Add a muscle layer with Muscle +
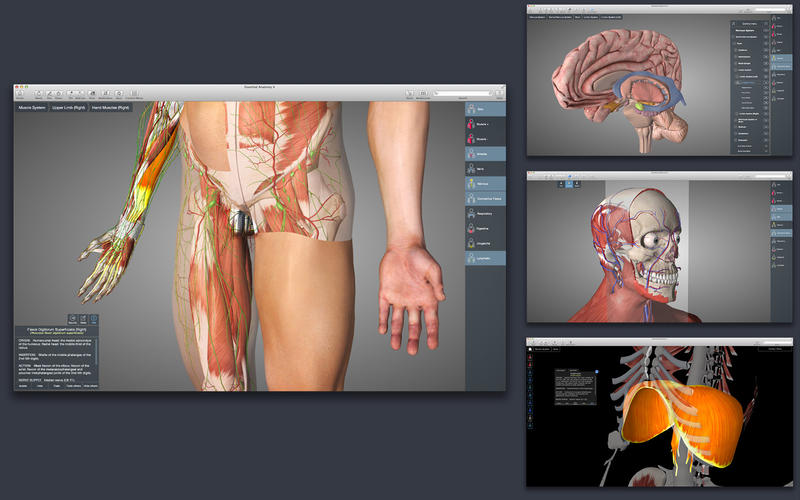This screenshot has height=500, width=800. (x=485, y=124)
